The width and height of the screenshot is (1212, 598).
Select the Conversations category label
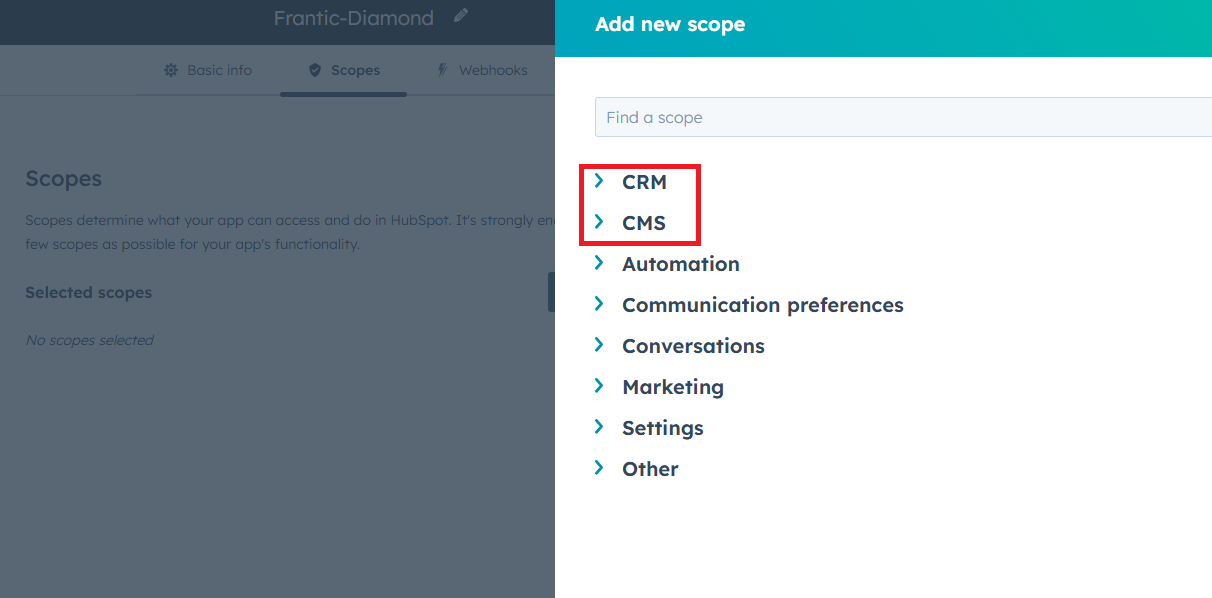693,346
